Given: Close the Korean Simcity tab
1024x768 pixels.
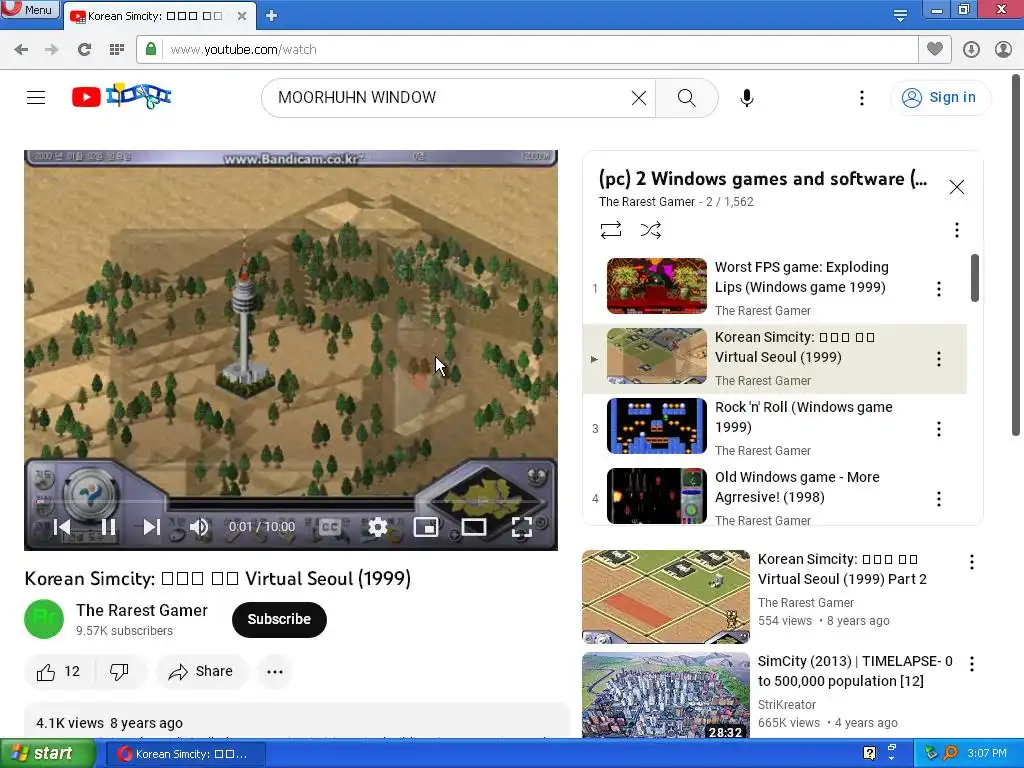Looking at the screenshot, I should (242, 16).
